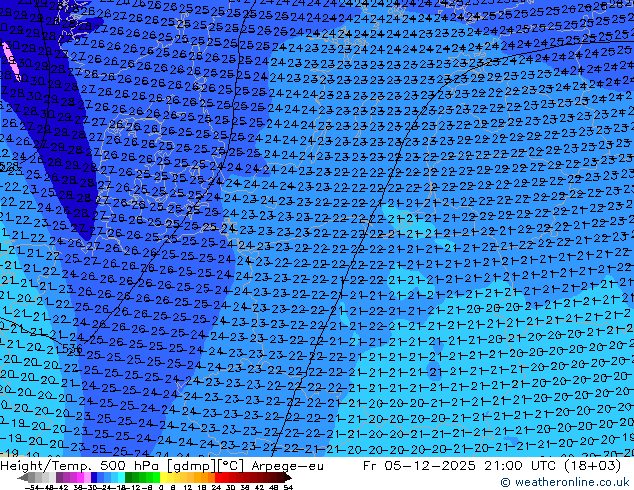Pick the bright green -8°C legend swatch
The height and width of the screenshot is (490, 634).
coord(156,478)
